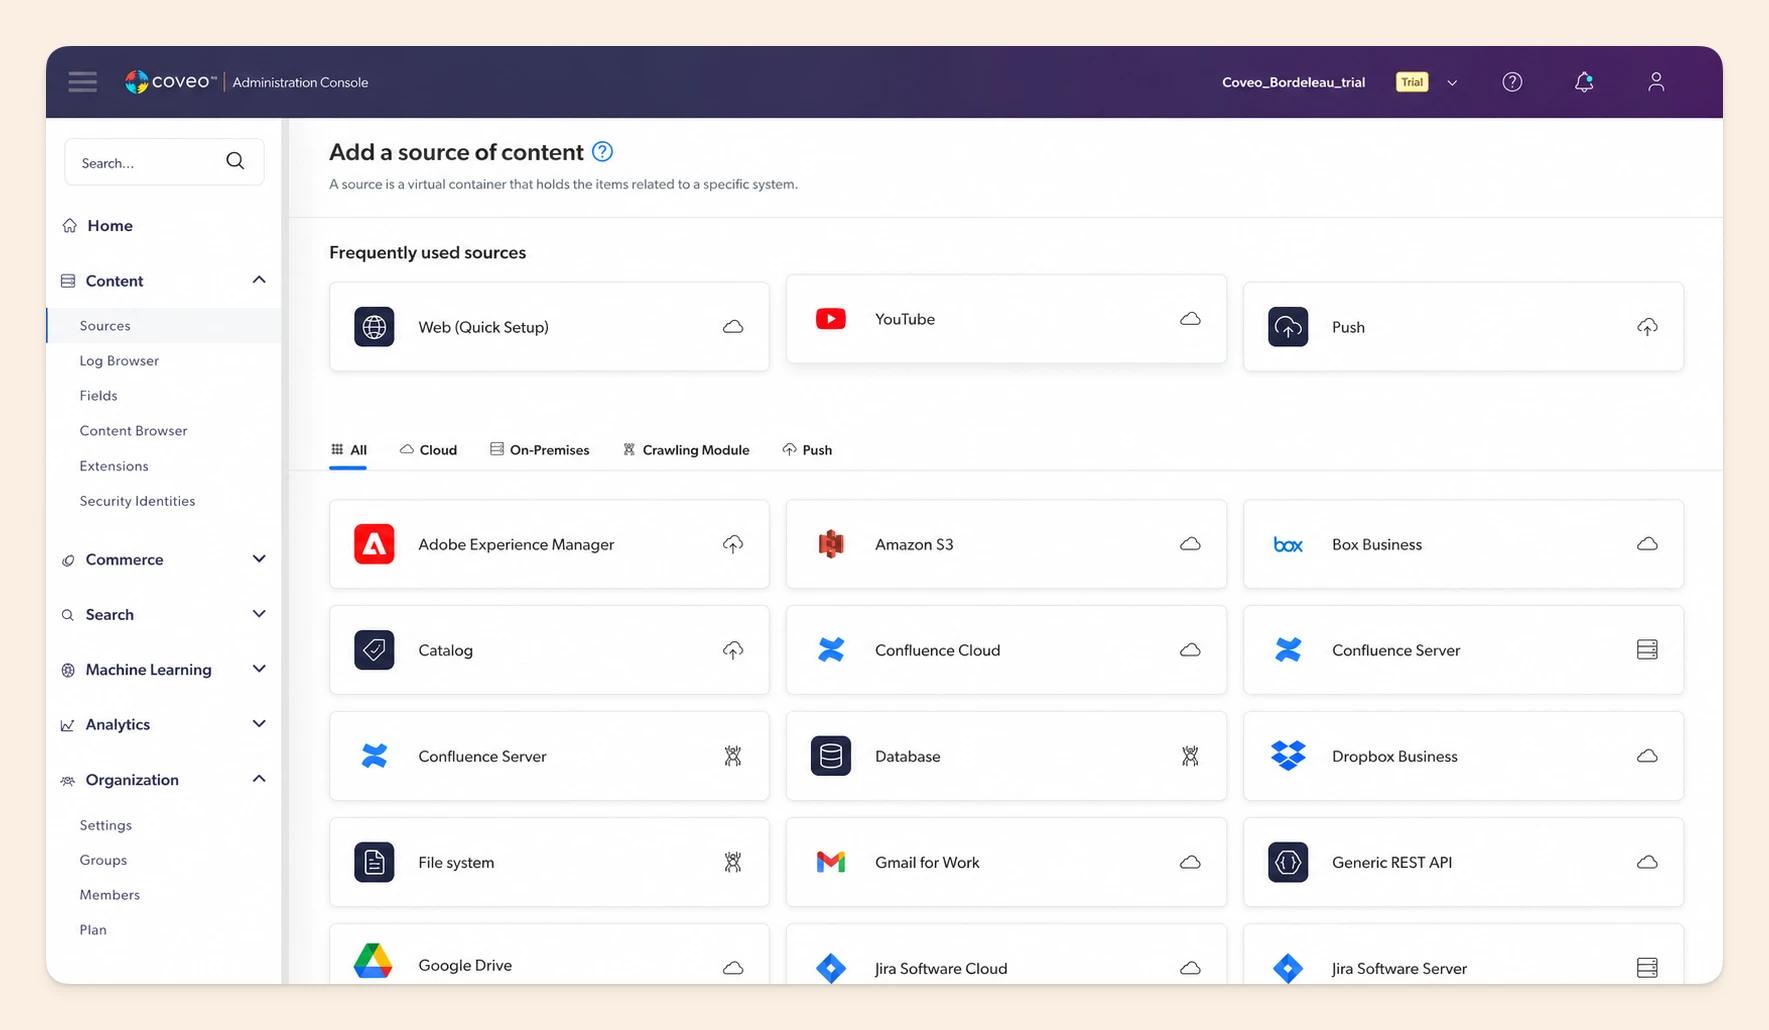Select the Confluence Cloud source card
The height and width of the screenshot is (1030, 1769).
click(x=1006, y=650)
